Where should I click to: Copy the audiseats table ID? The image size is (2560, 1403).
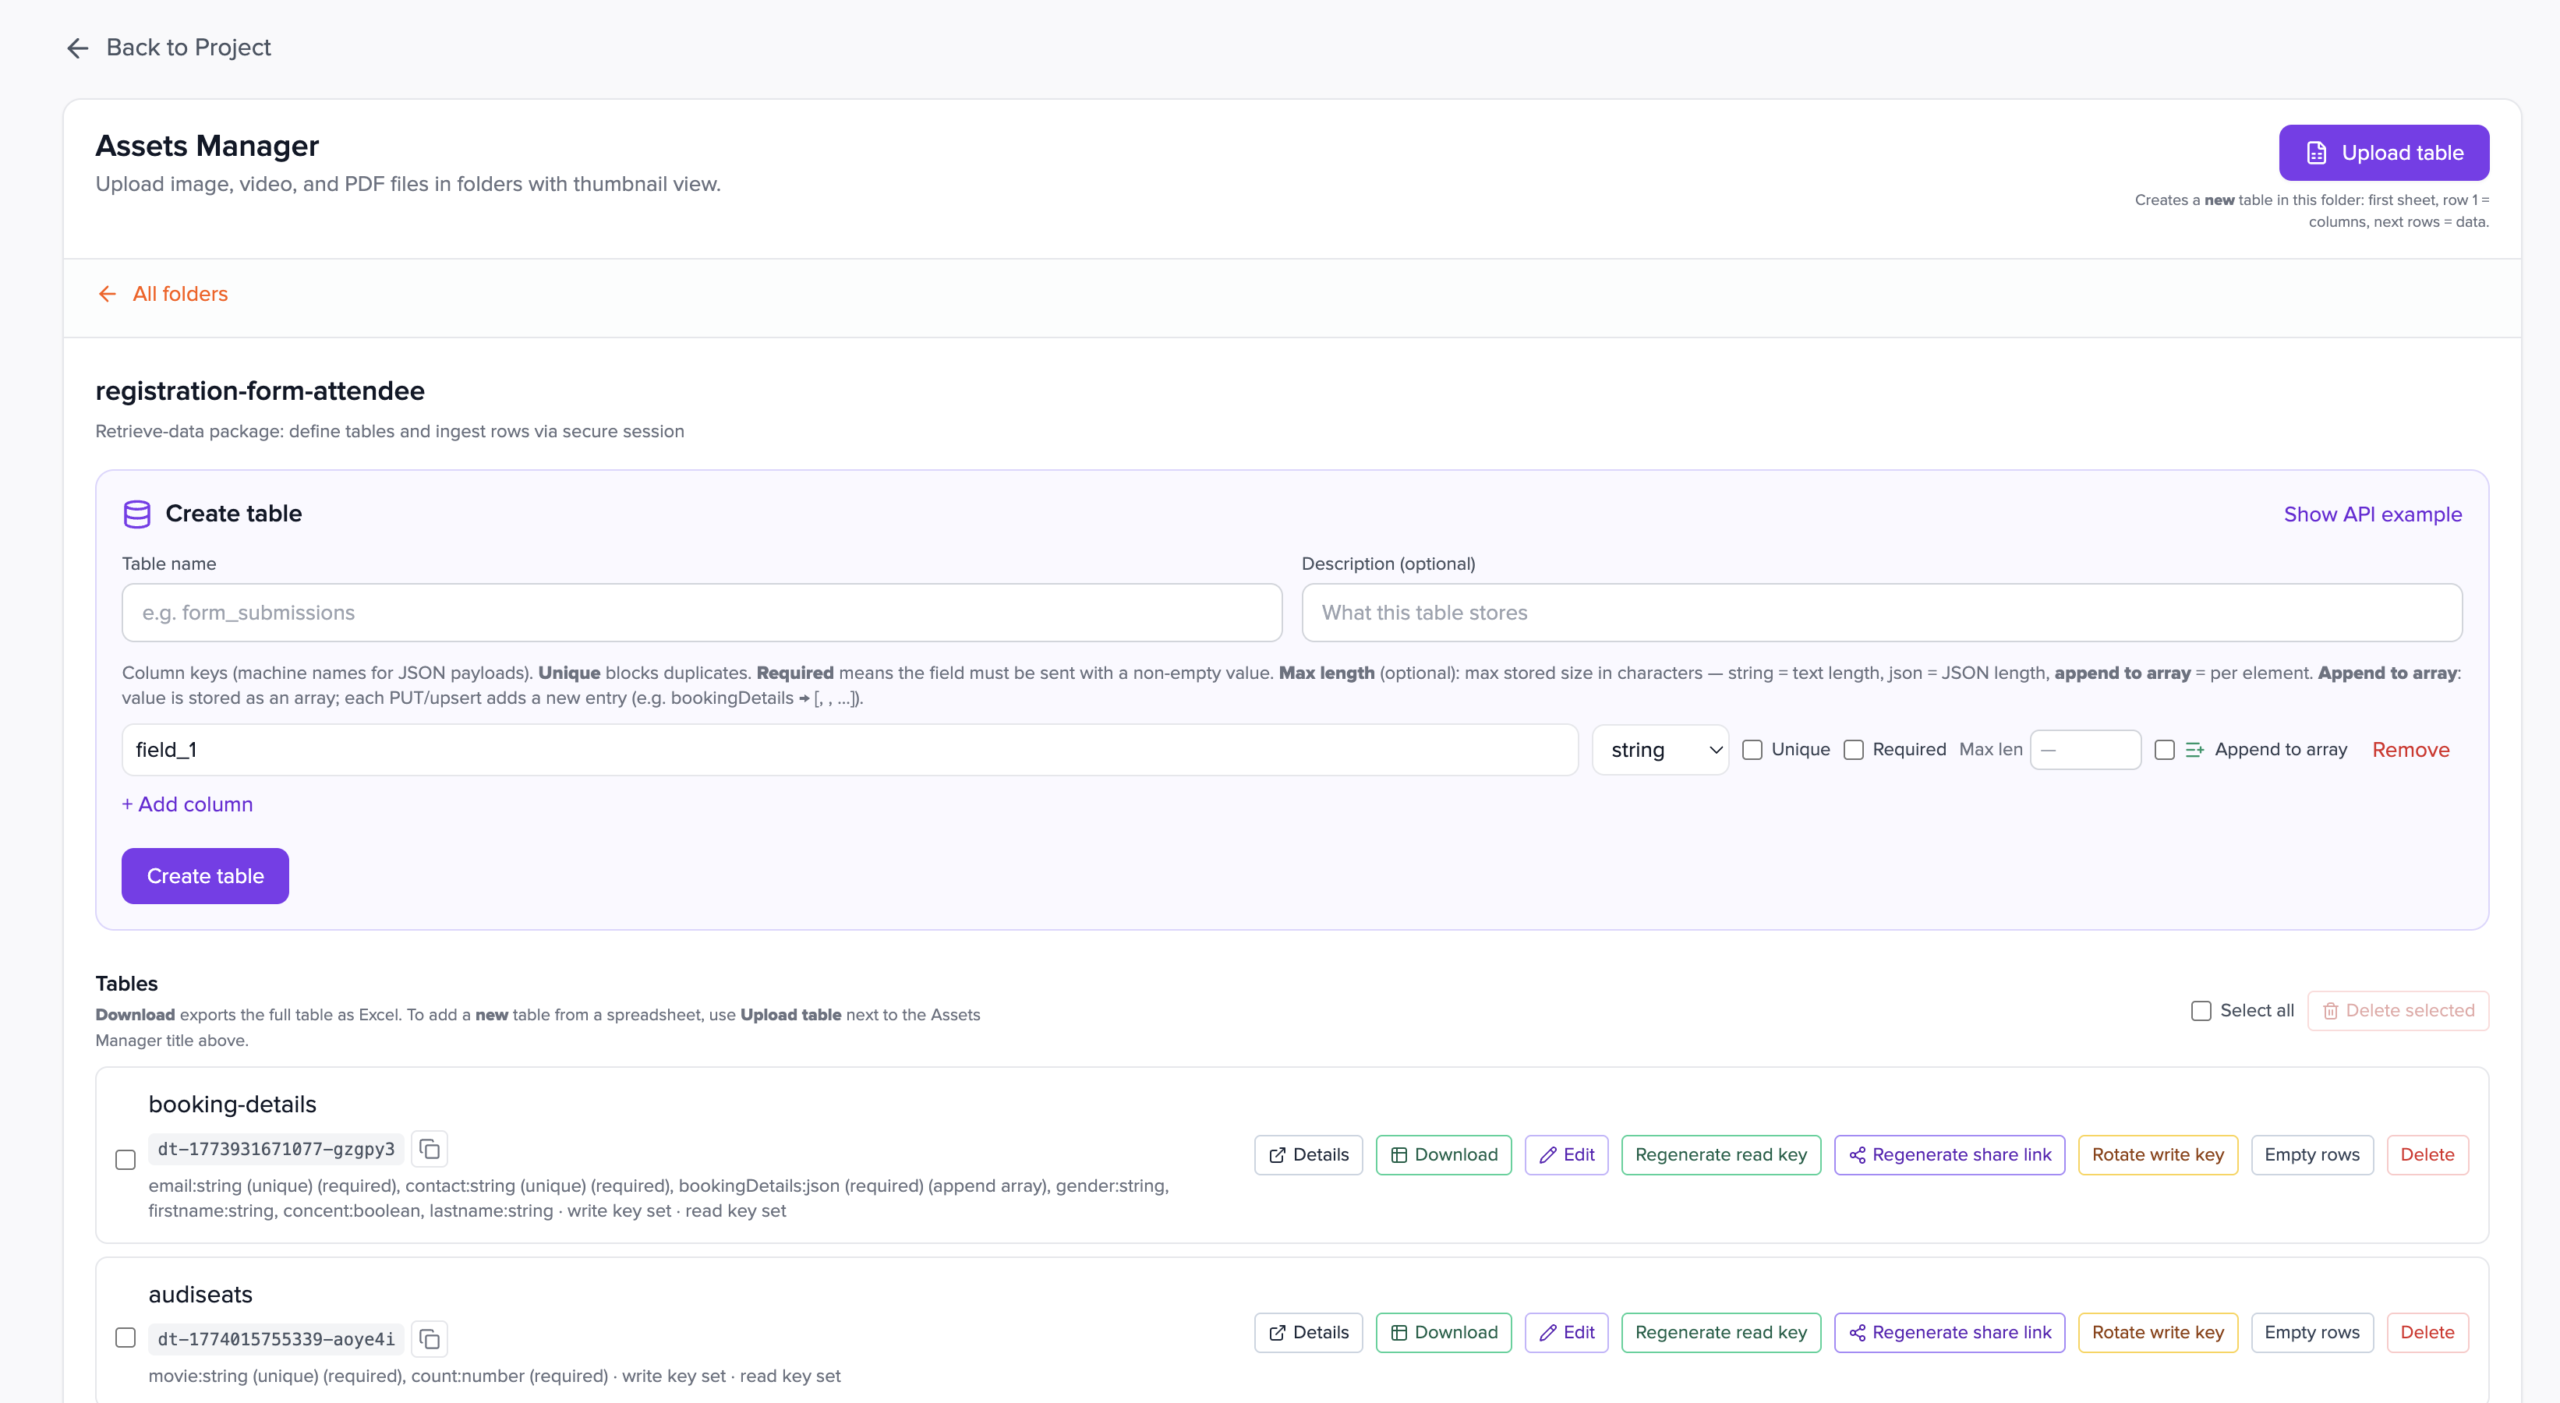pyautogui.click(x=429, y=1339)
